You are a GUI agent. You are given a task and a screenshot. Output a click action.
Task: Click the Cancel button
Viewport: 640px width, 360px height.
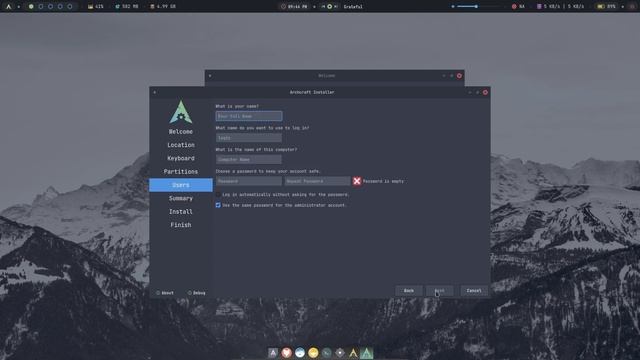pos(474,291)
